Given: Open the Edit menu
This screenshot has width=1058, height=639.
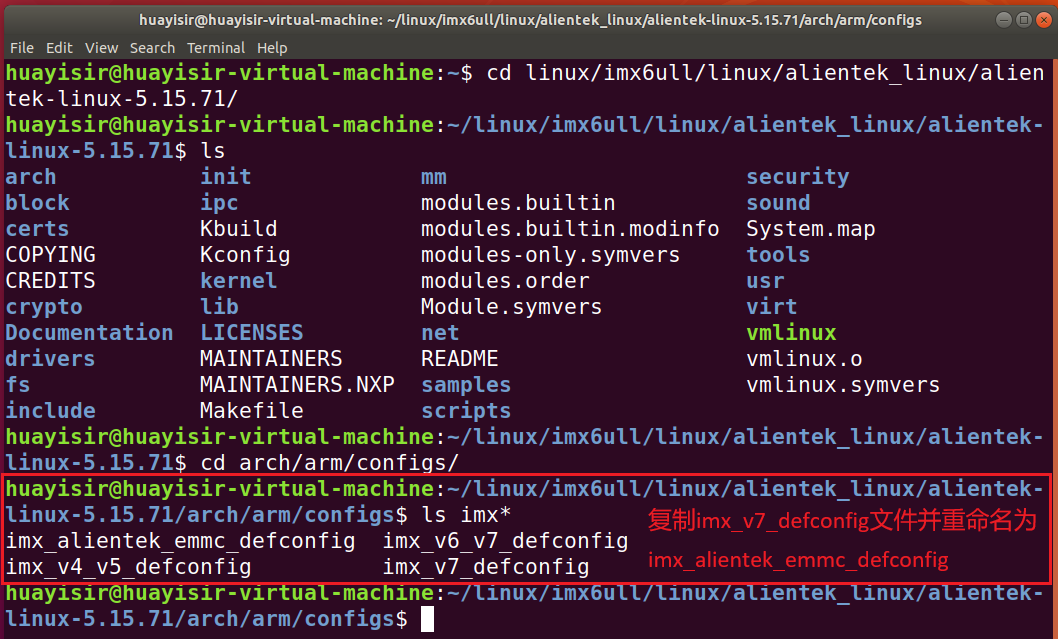Looking at the screenshot, I should click(59, 47).
